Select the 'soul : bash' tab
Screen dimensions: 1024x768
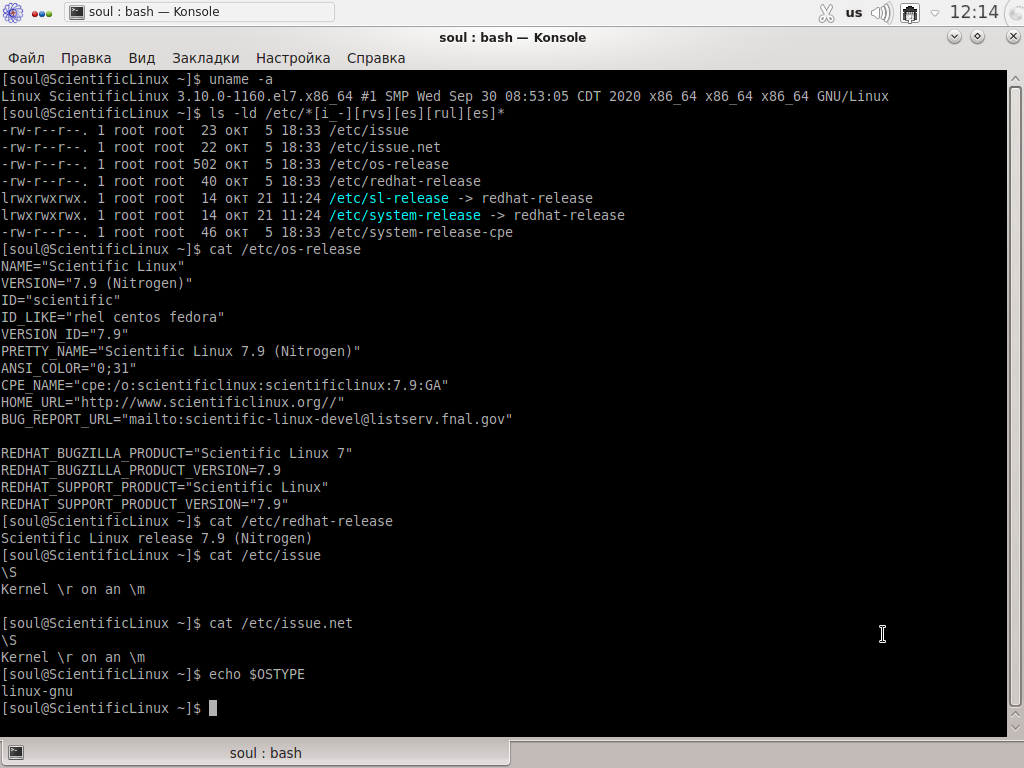click(x=255, y=753)
